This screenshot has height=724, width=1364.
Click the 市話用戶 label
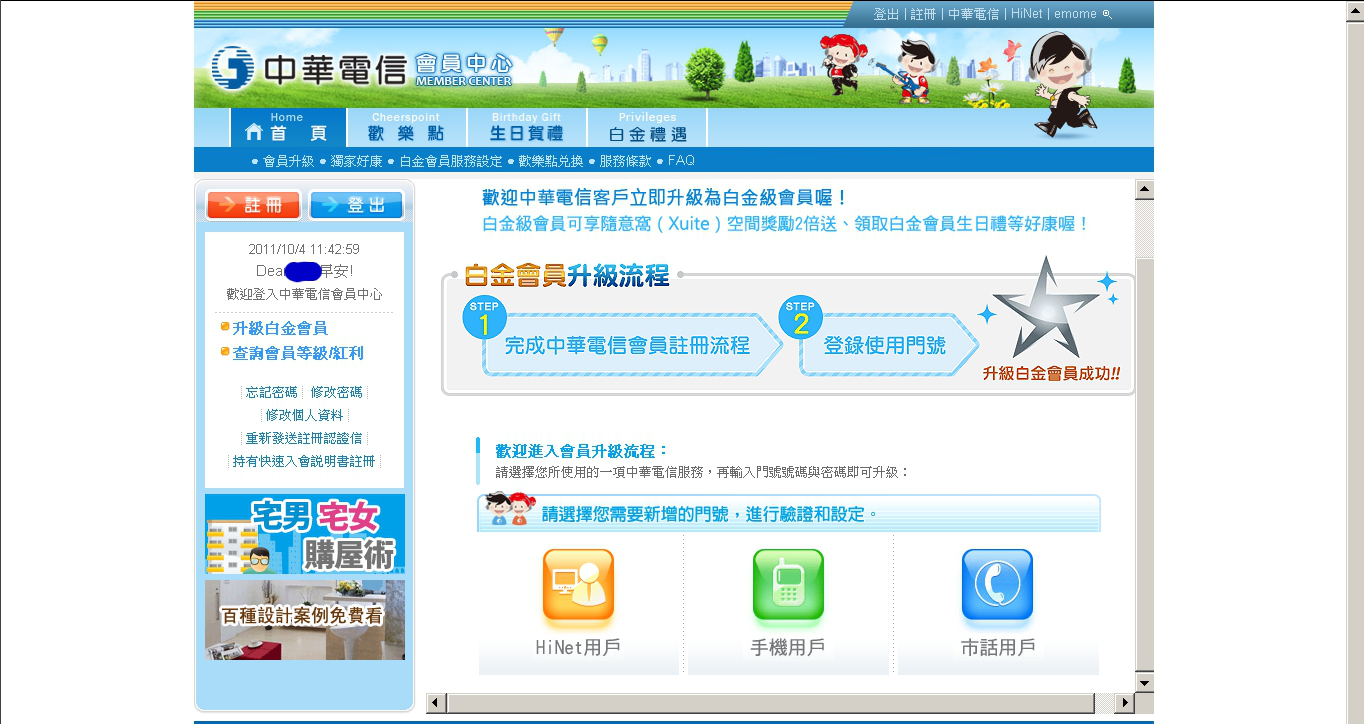point(997,647)
